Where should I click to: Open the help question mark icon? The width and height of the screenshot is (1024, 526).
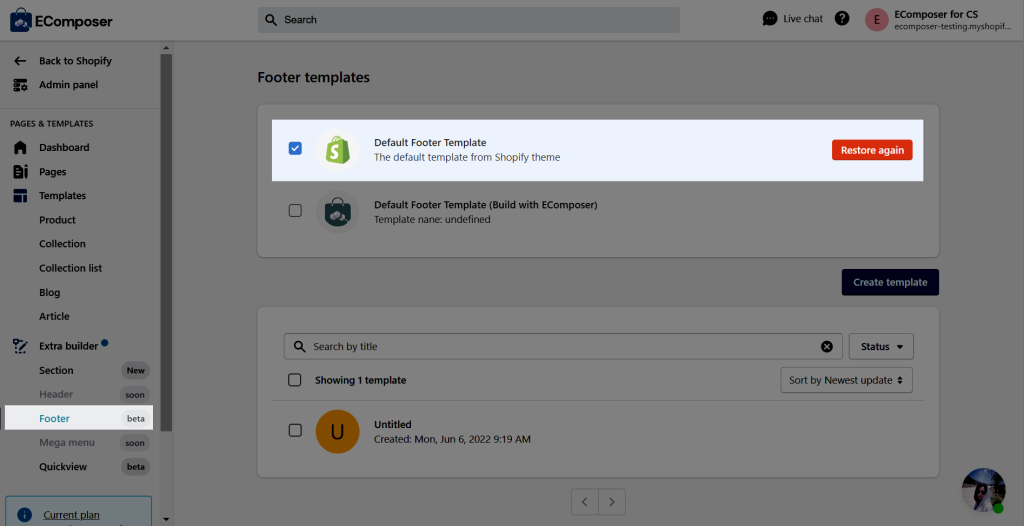click(842, 18)
